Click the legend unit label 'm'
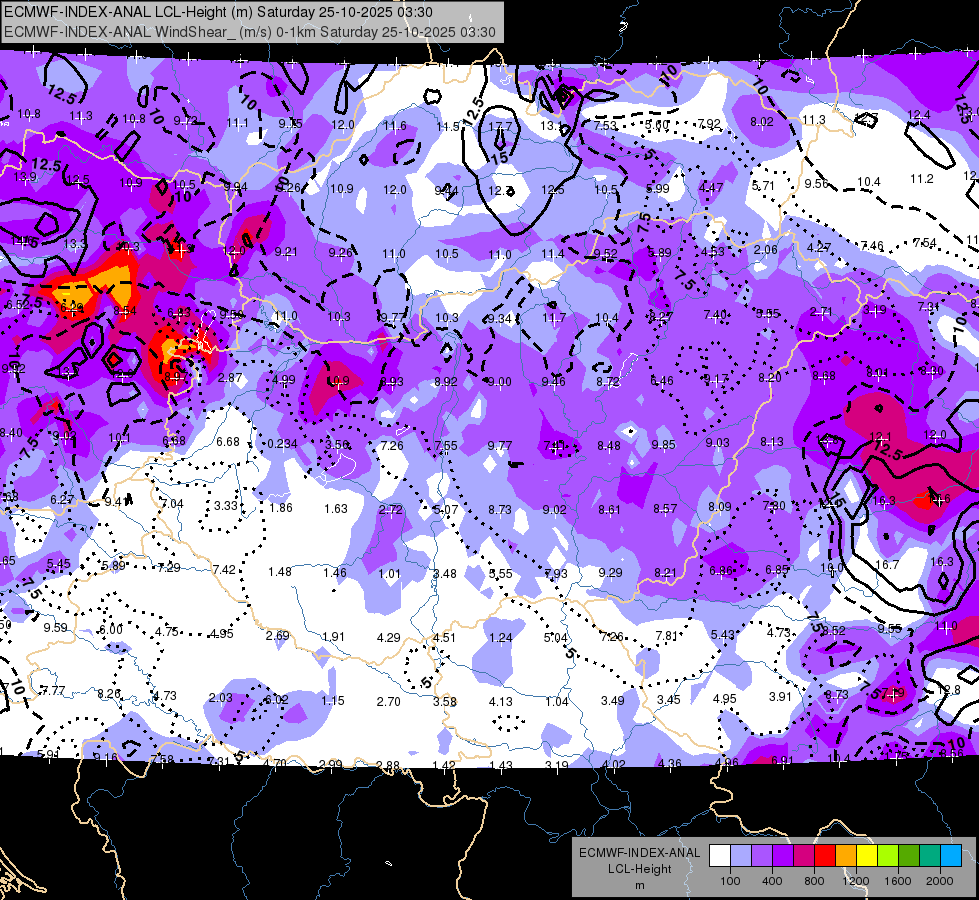 click(x=640, y=886)
